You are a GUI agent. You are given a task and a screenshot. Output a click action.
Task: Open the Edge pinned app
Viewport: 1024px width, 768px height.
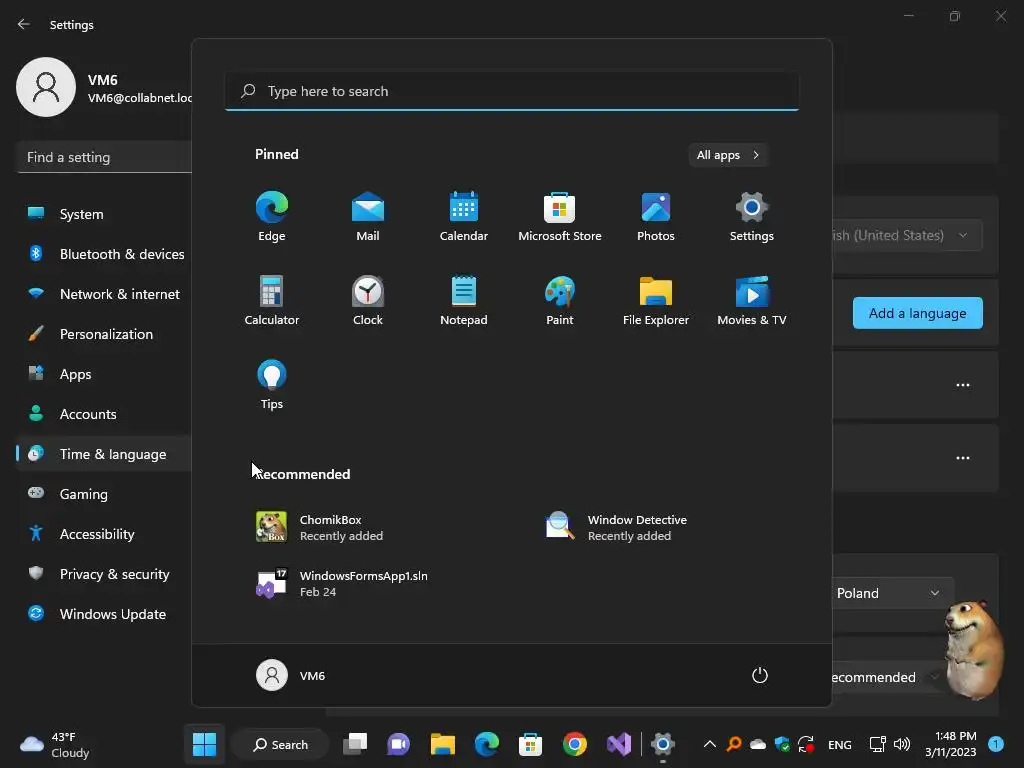tap(272, 216)
